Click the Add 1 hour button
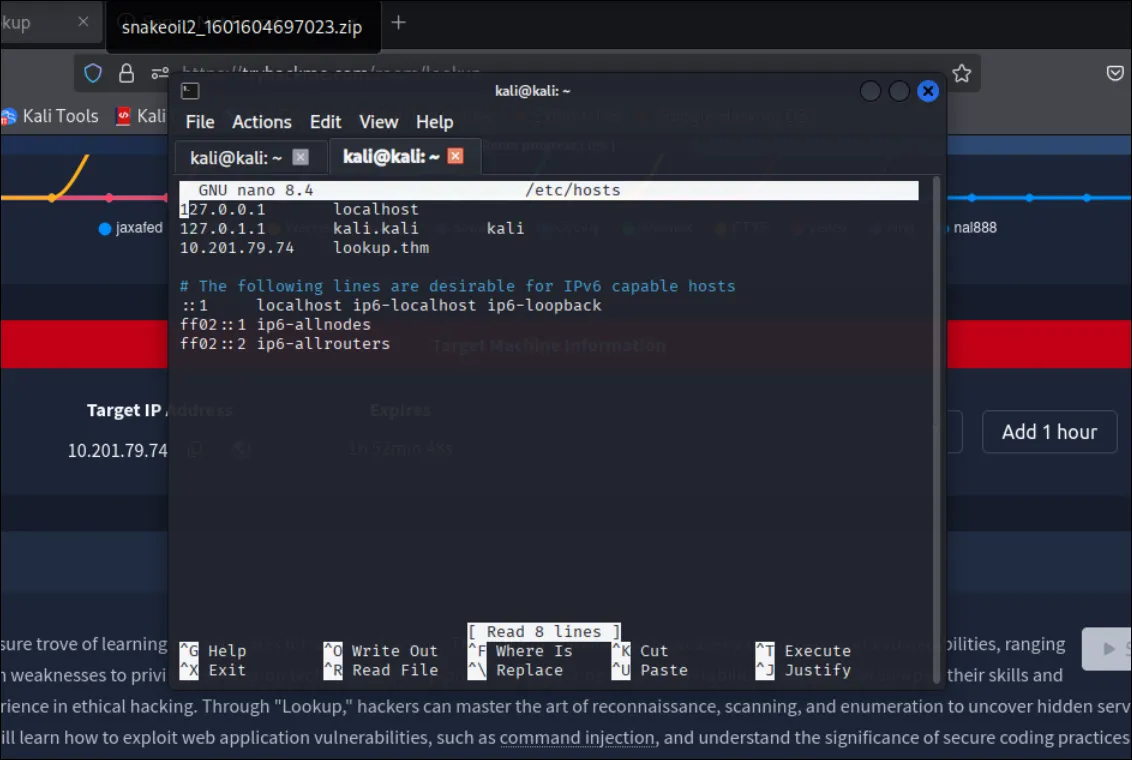 [1049, 432]
